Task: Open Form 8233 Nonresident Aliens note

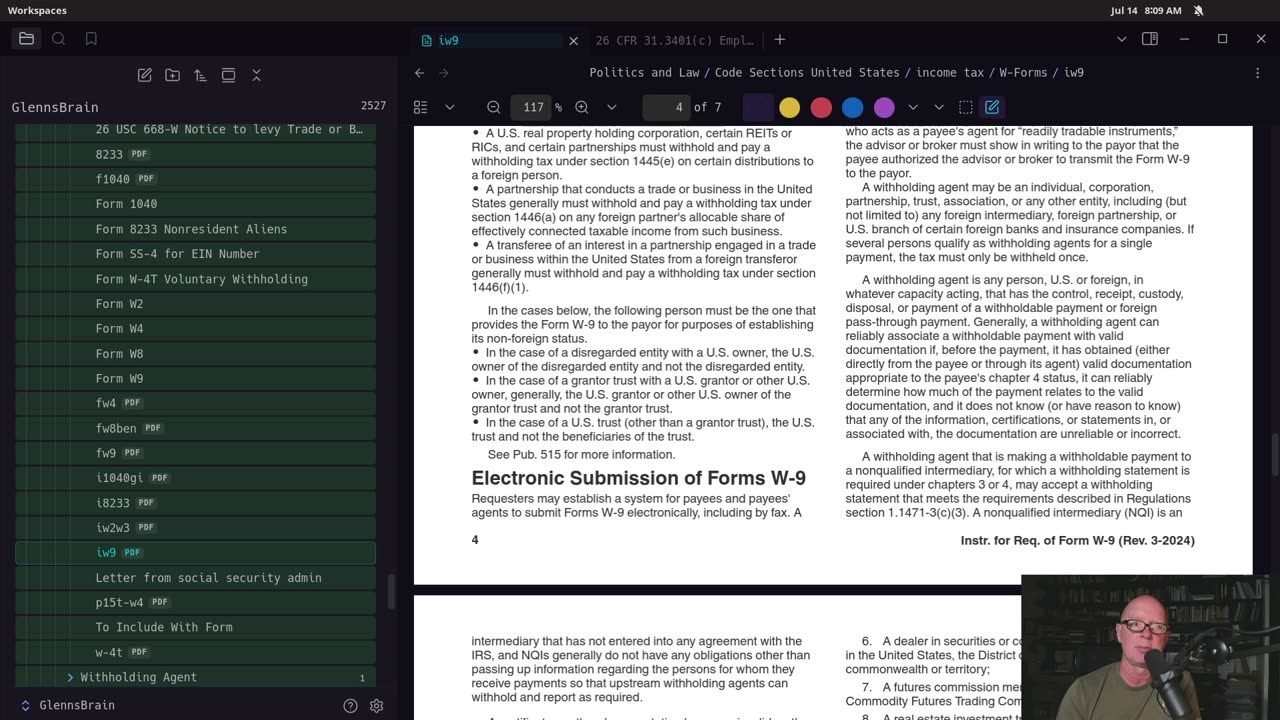Action: pyautogui.click(x=195, y=229)
